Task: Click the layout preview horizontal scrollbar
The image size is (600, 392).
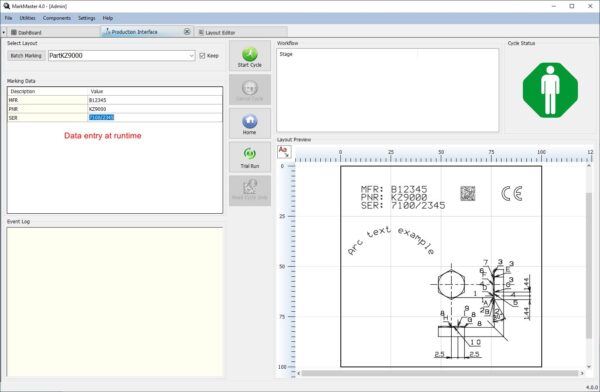Action: coord(440,373)
